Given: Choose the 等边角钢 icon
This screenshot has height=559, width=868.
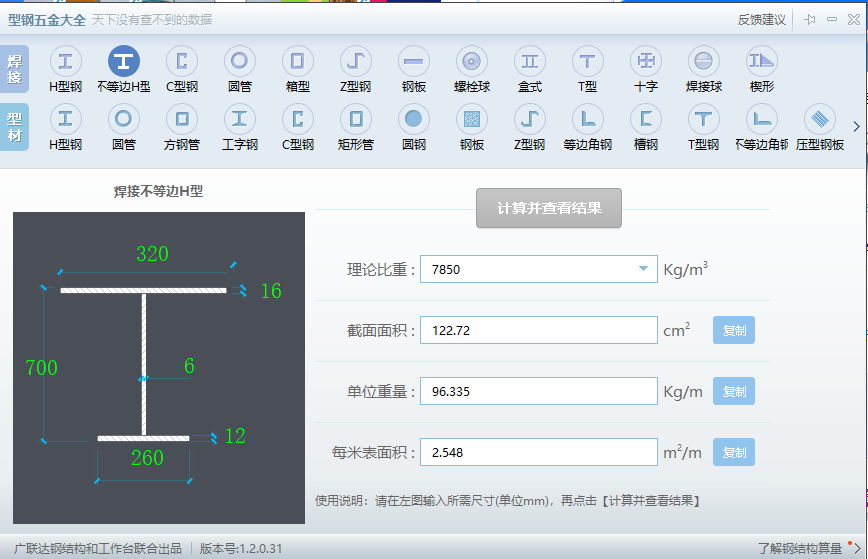Looking at the screenshot, I should 587,119.
